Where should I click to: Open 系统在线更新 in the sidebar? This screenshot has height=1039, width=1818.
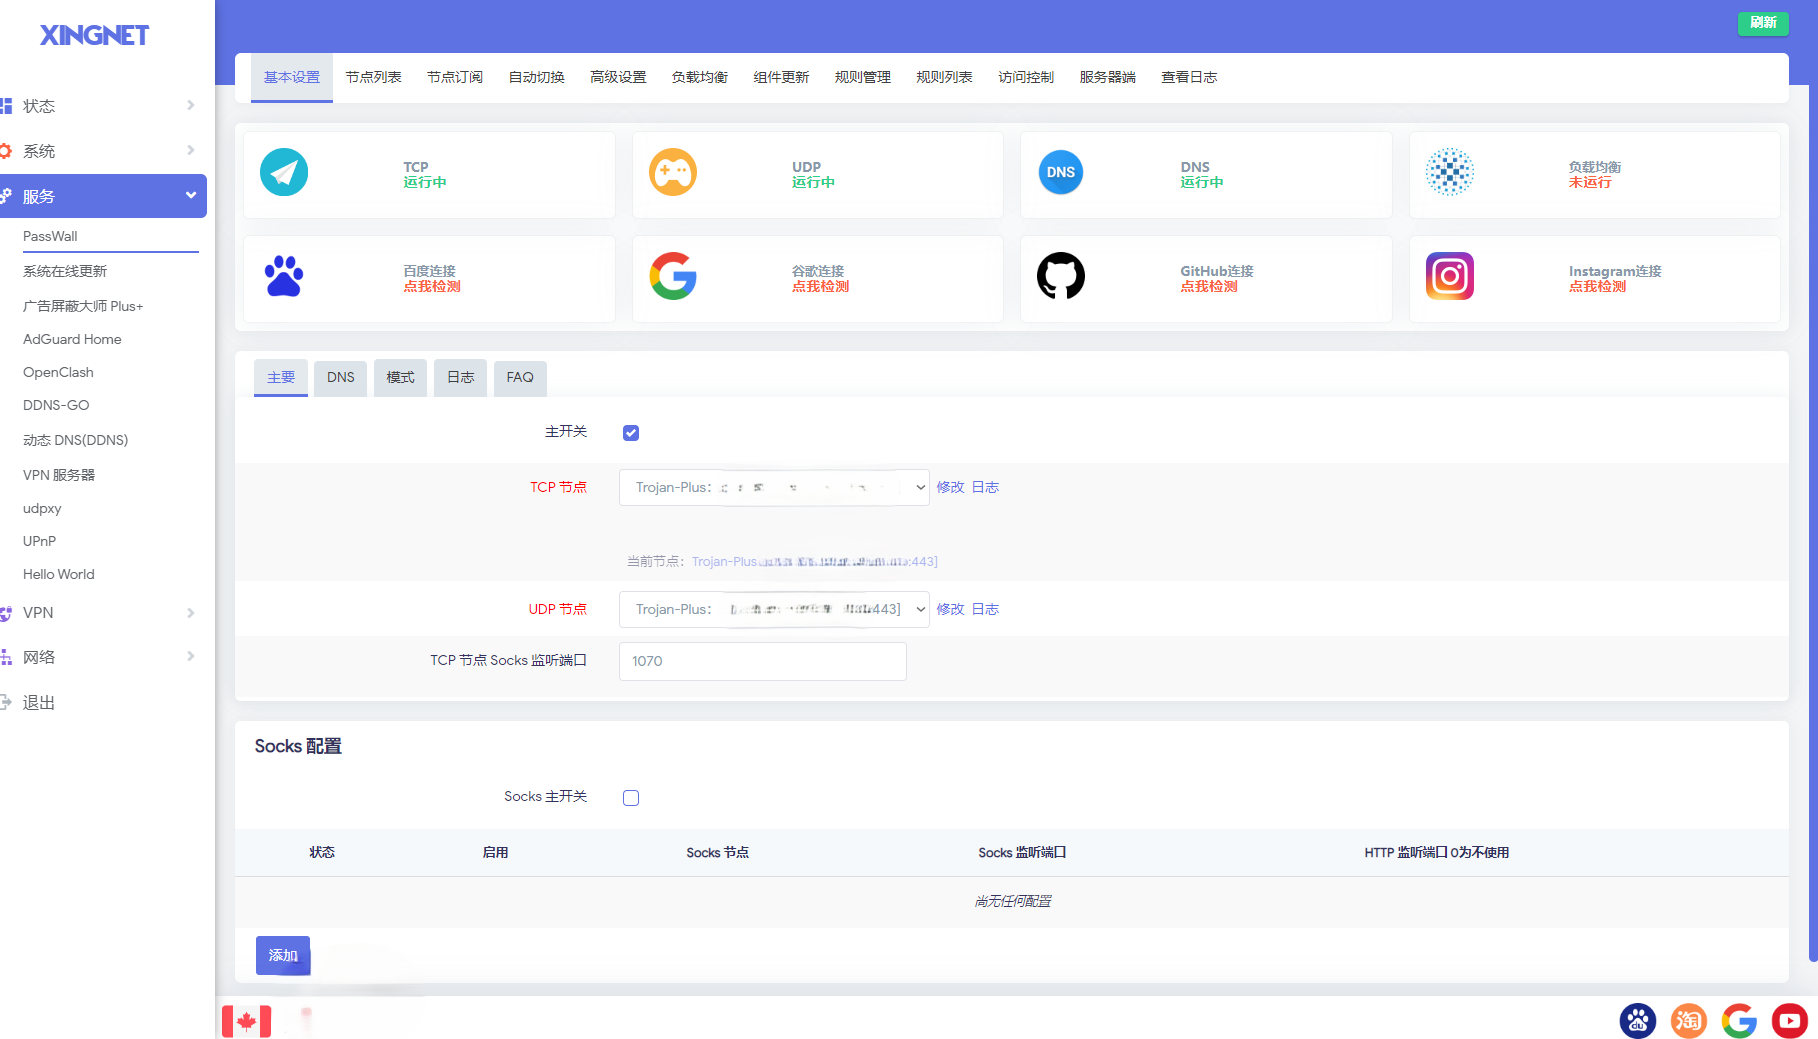coord(65,271)
